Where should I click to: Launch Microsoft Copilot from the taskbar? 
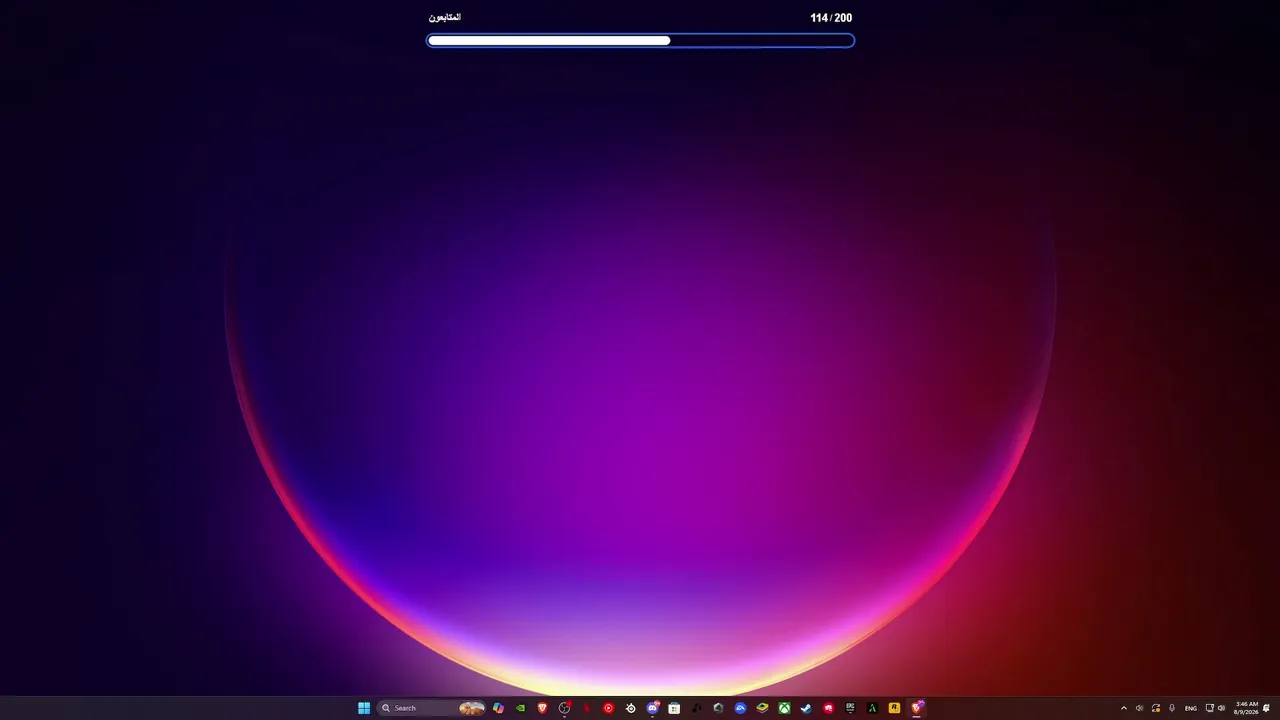[x=498, y=708]
